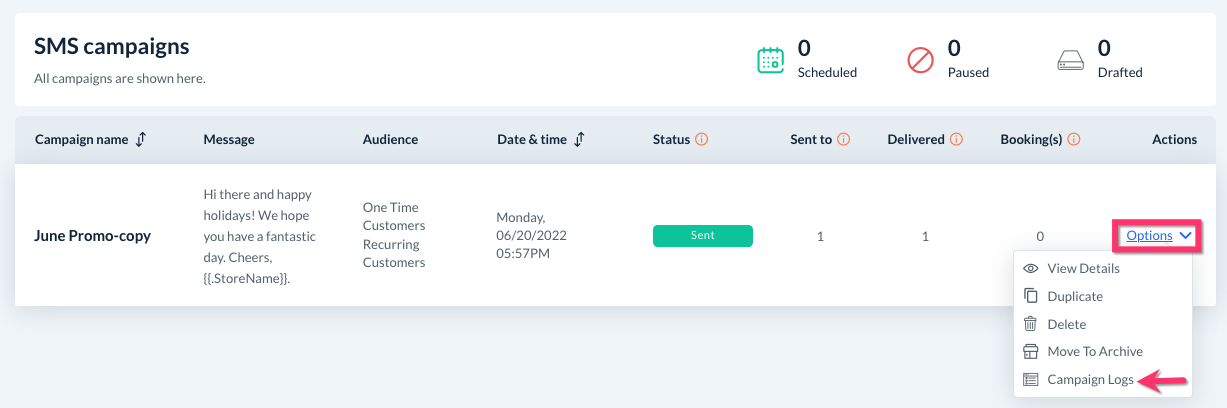Show info tooltip for Delivered column
This screenshot has height=408, width=1227.
click(956, 140)
